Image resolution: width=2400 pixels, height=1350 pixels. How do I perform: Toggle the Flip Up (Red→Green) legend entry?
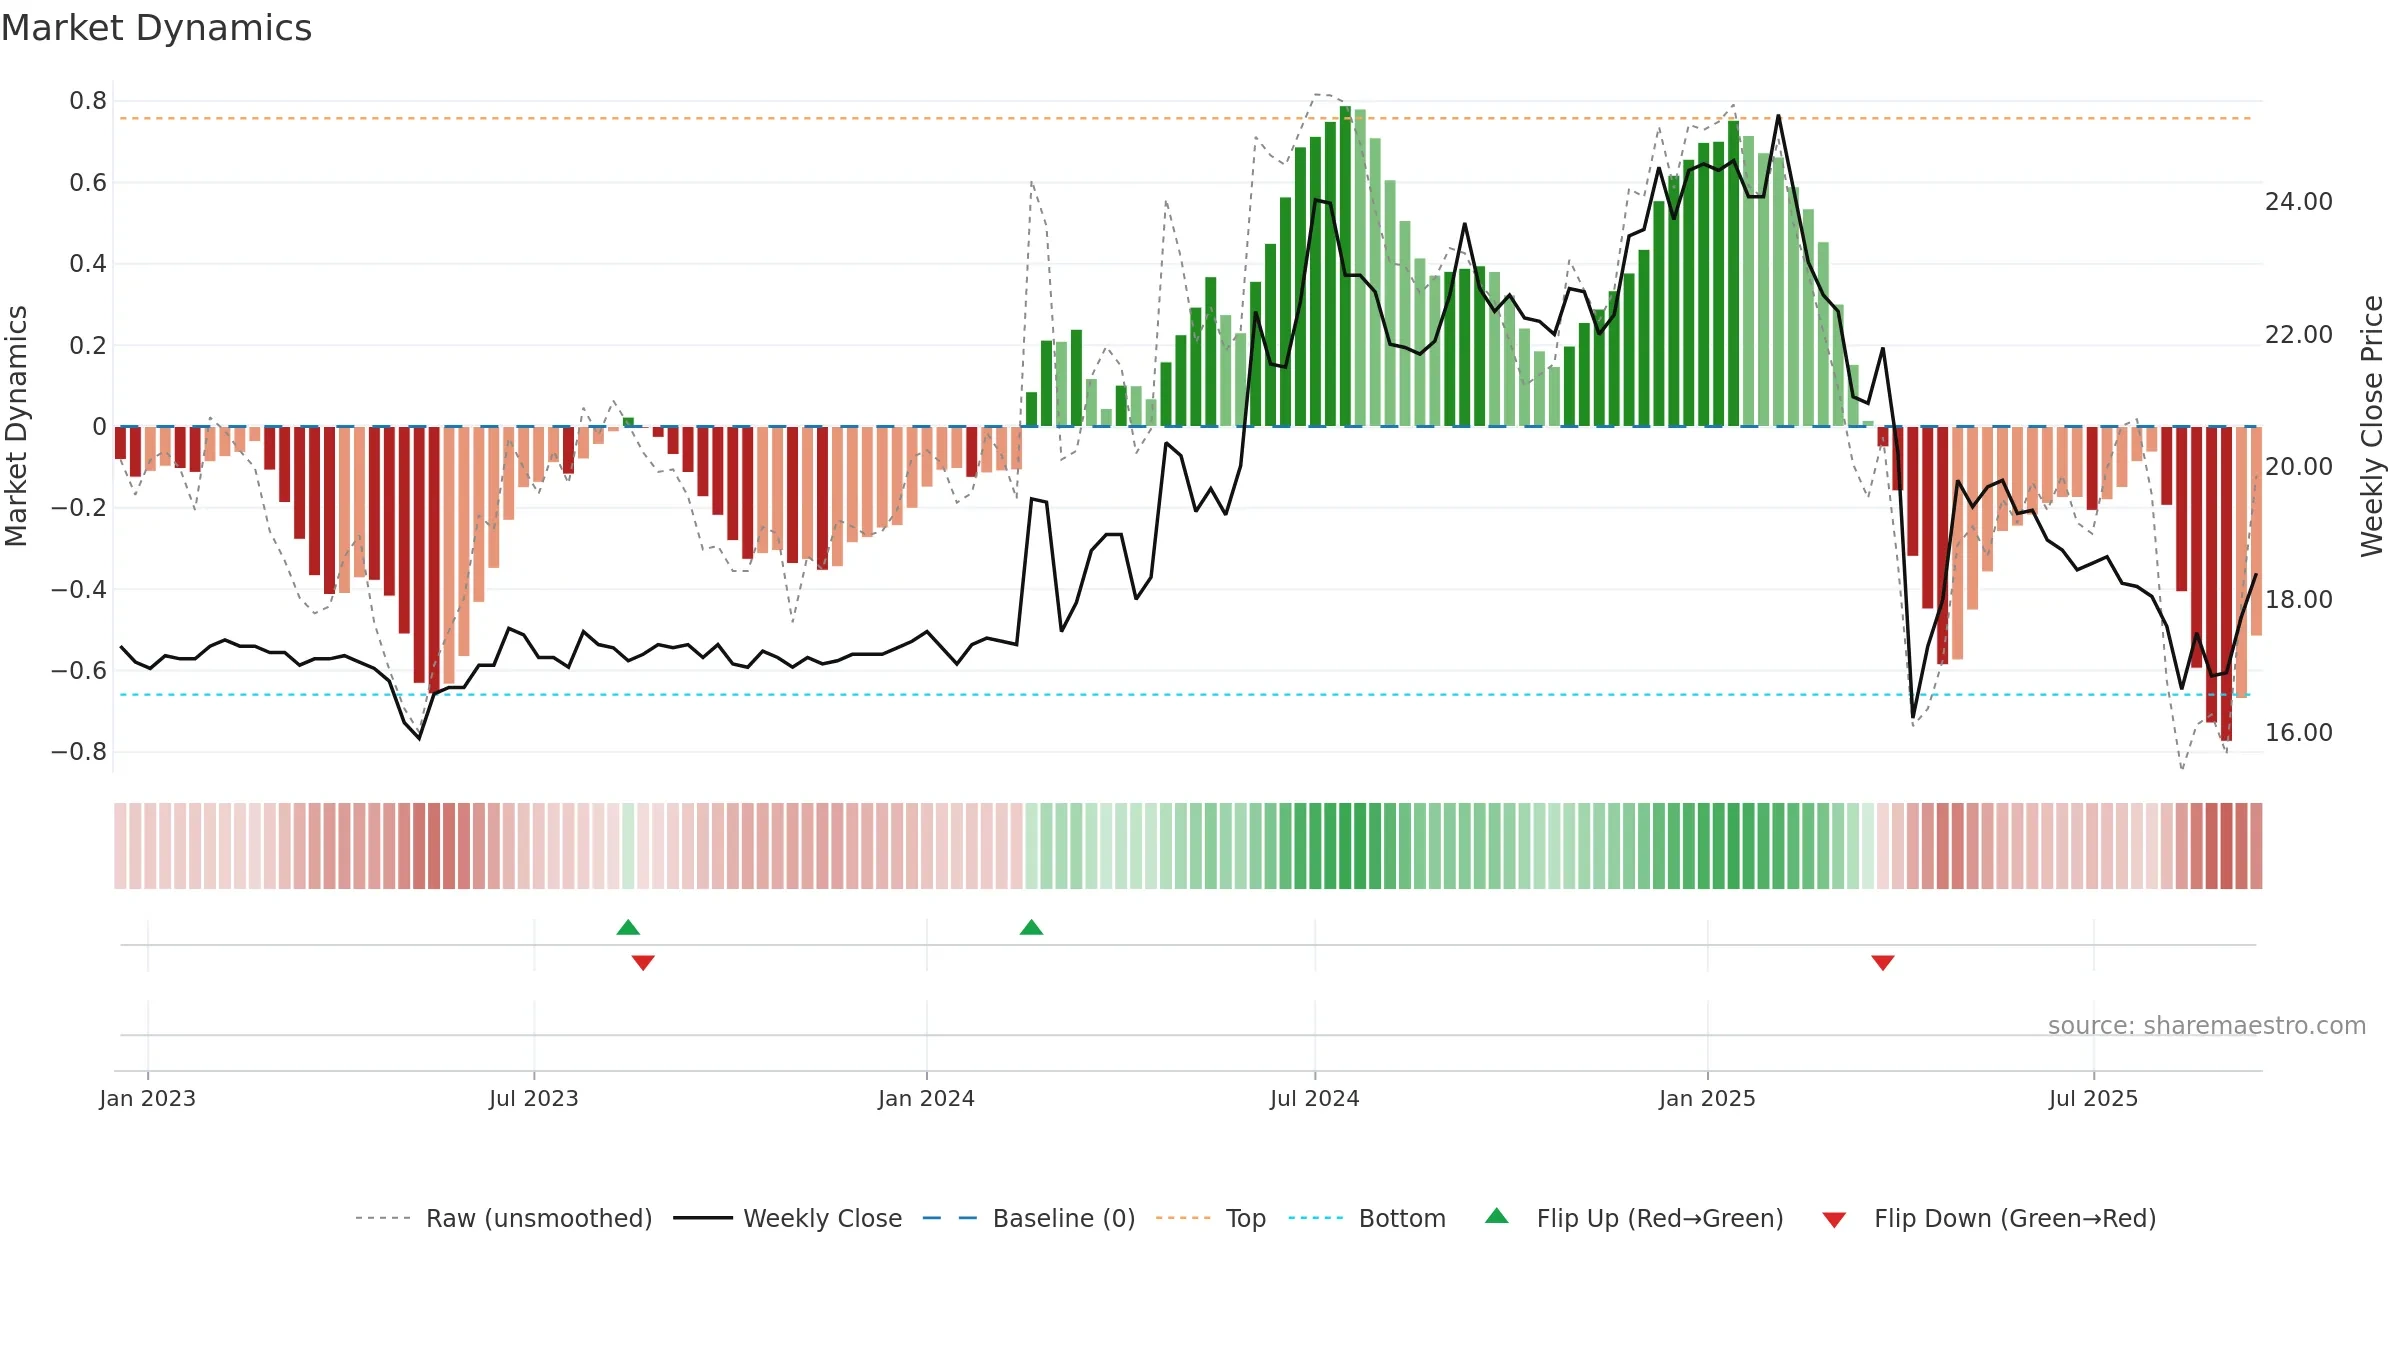tap(1634, 1218)
